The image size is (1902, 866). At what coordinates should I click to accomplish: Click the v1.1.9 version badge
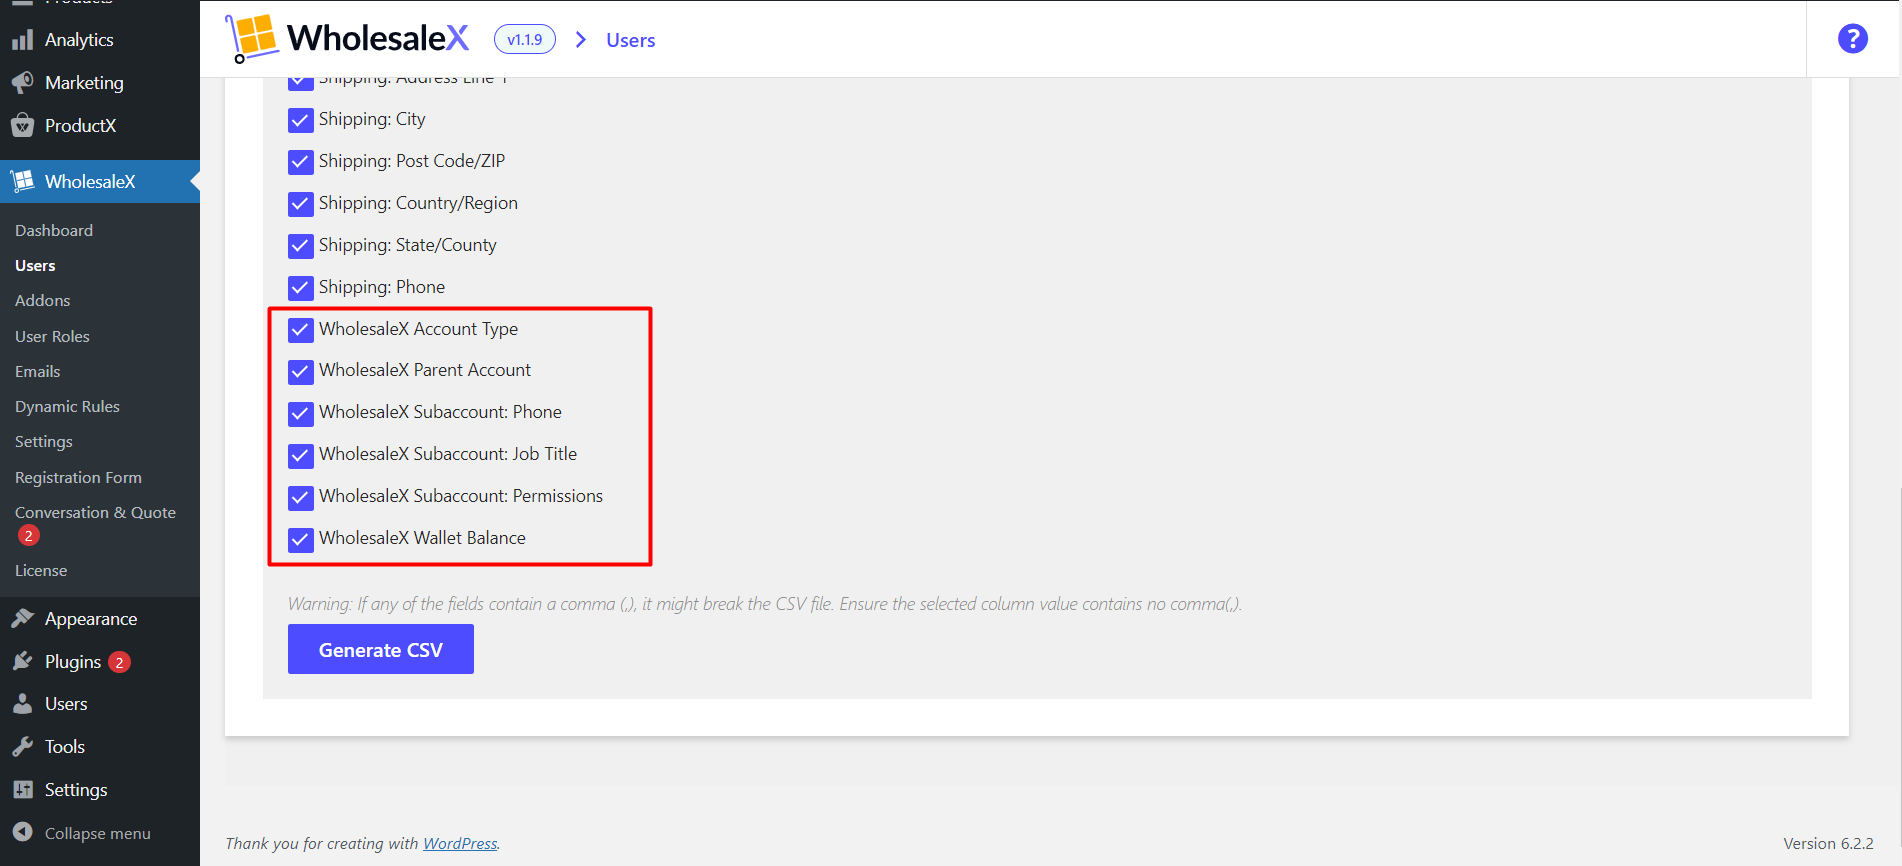(x=525, y=40)
